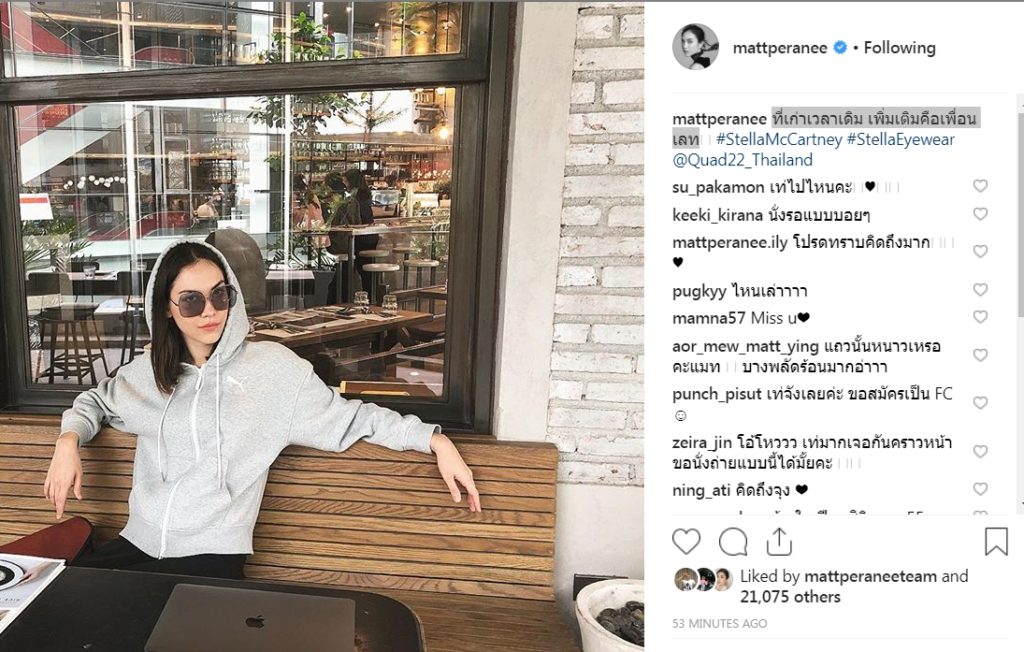The image size is (1024, 652).
Task: Open the comment bubble icon
Action: 733,542
